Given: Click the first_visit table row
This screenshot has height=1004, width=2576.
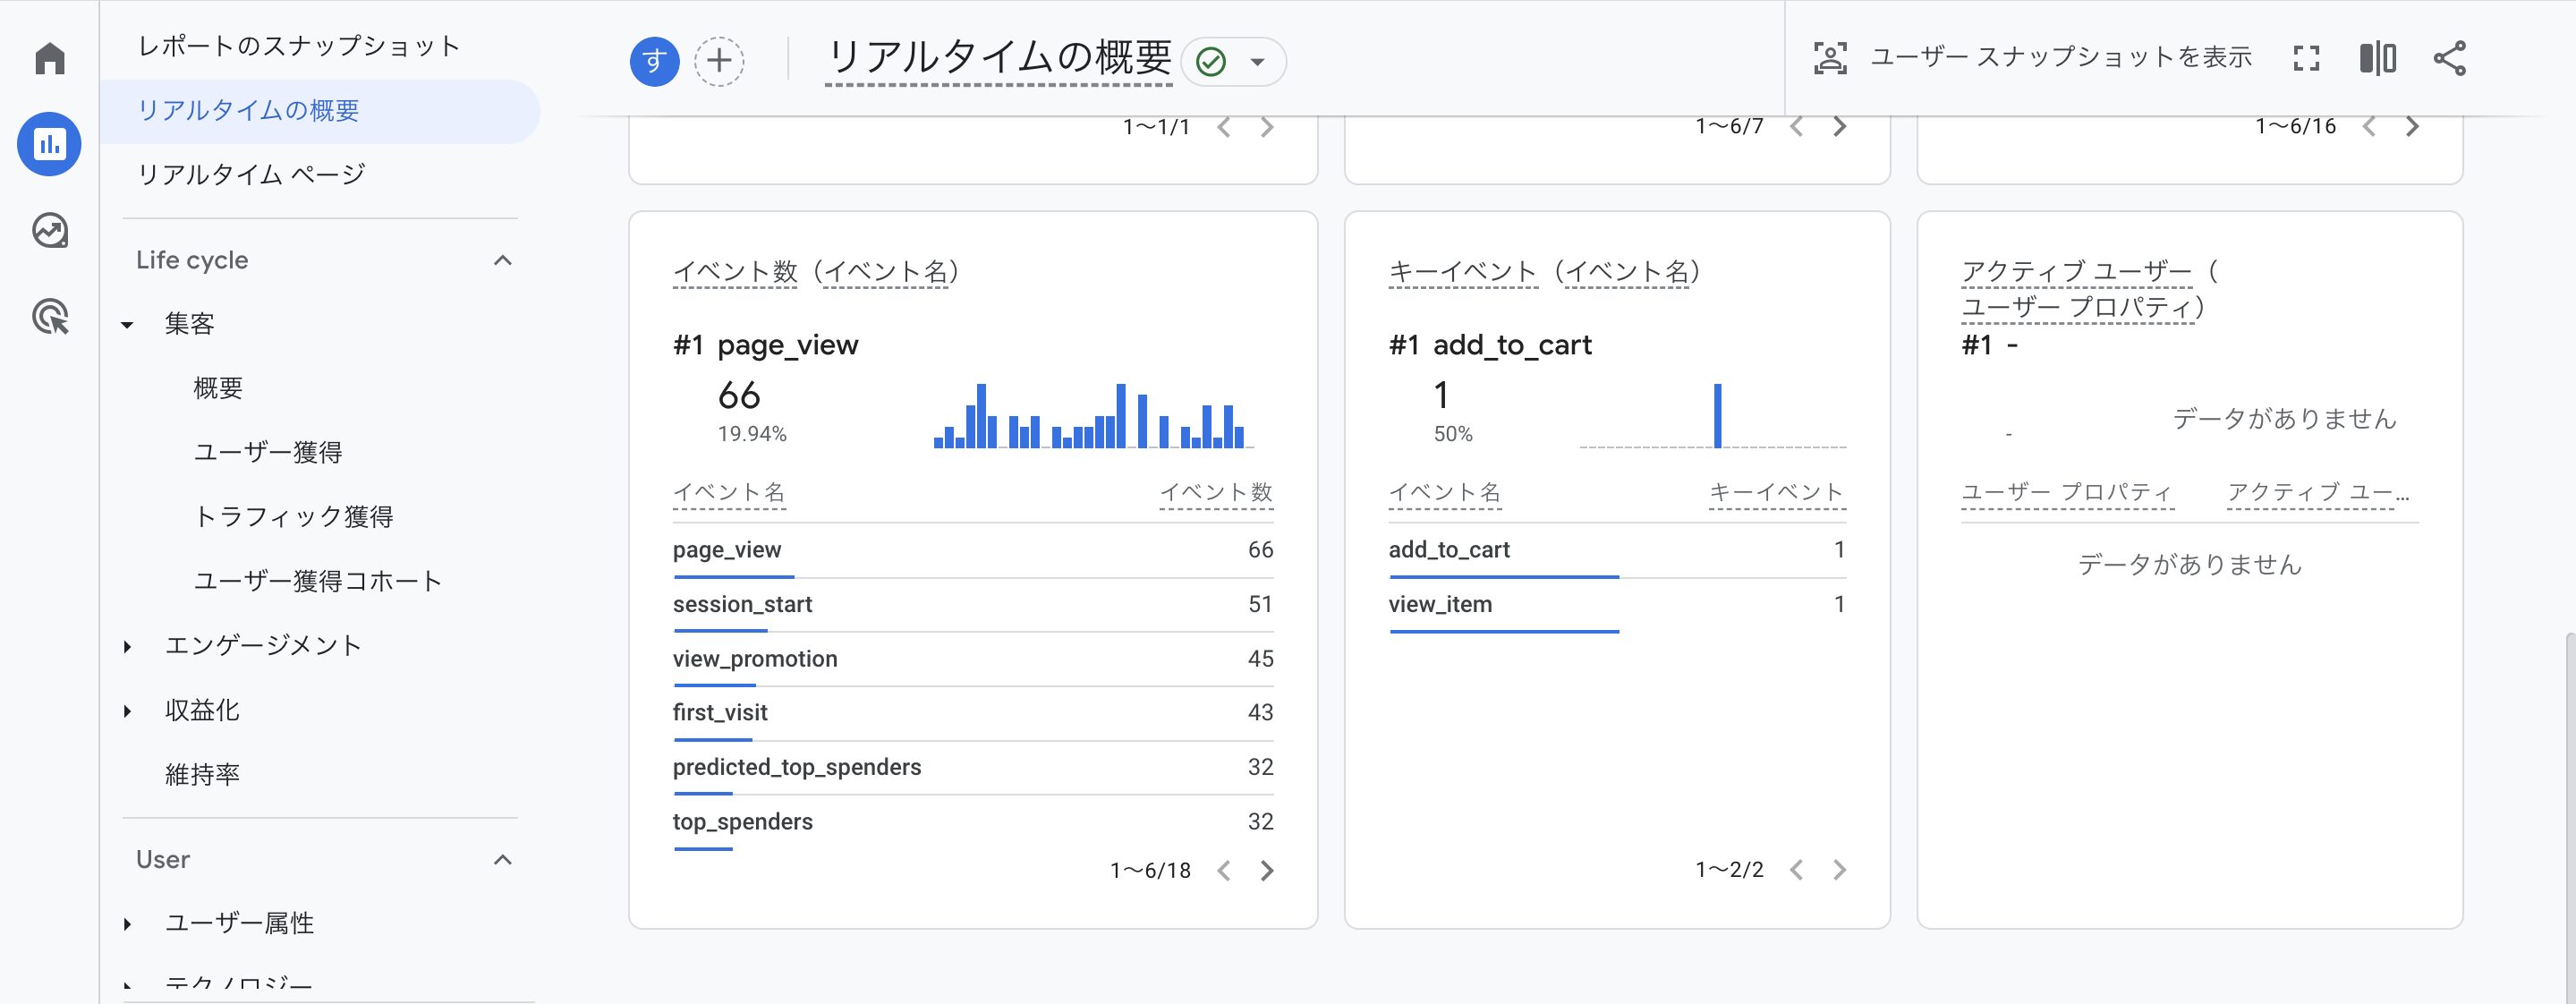Looking at the screenshot, I should point(973,713).
